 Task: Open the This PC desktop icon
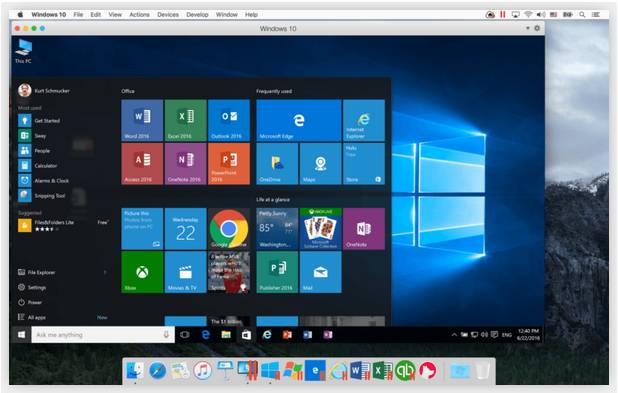coord(23,51)
